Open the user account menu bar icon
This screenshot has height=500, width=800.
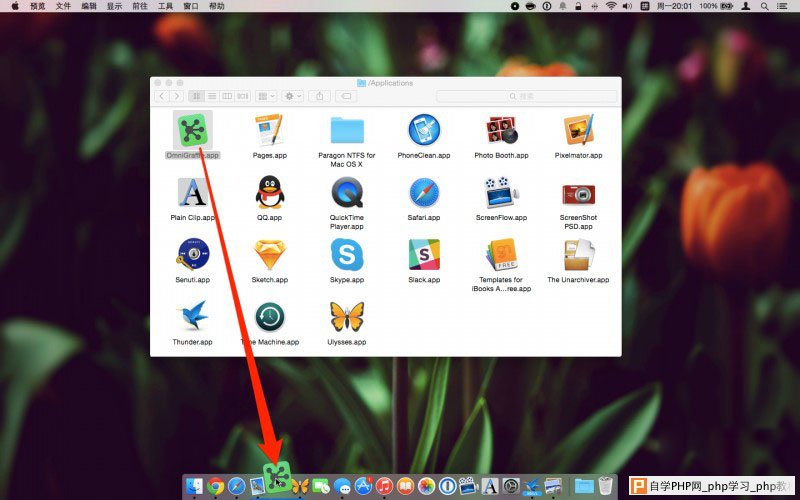click(x=745, y=6)
